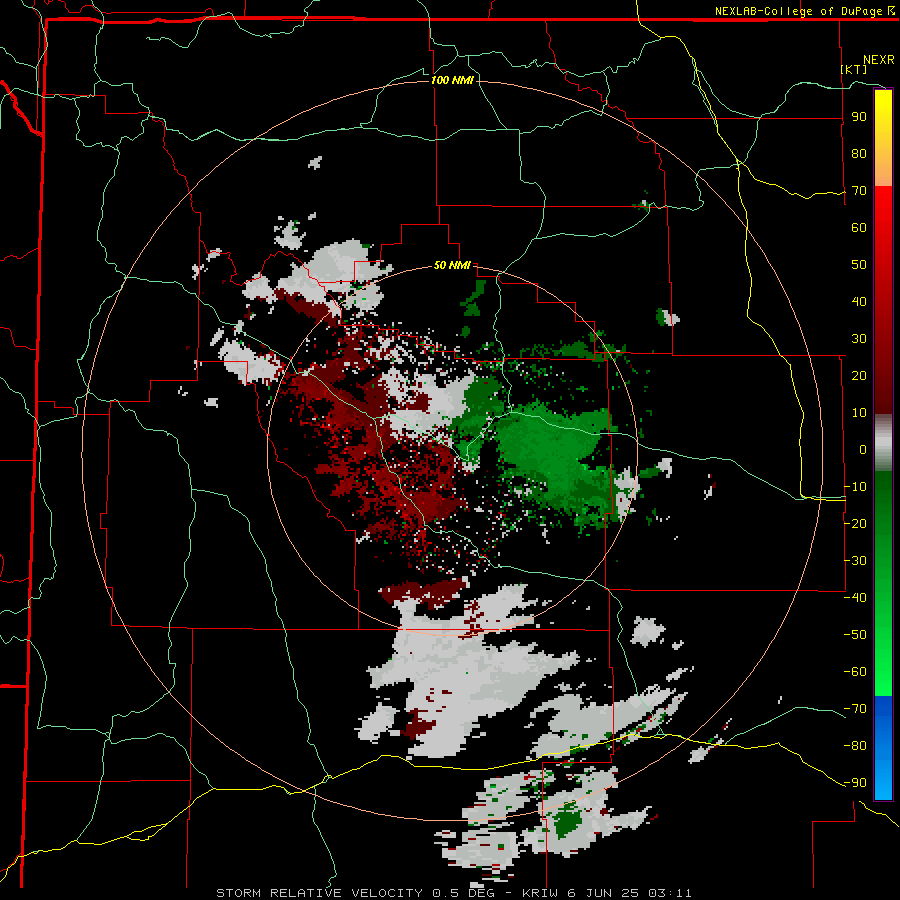Screen dimensions: 900x900
Task: Click the -50 value on the velocity scale
Action: [855, 635]
